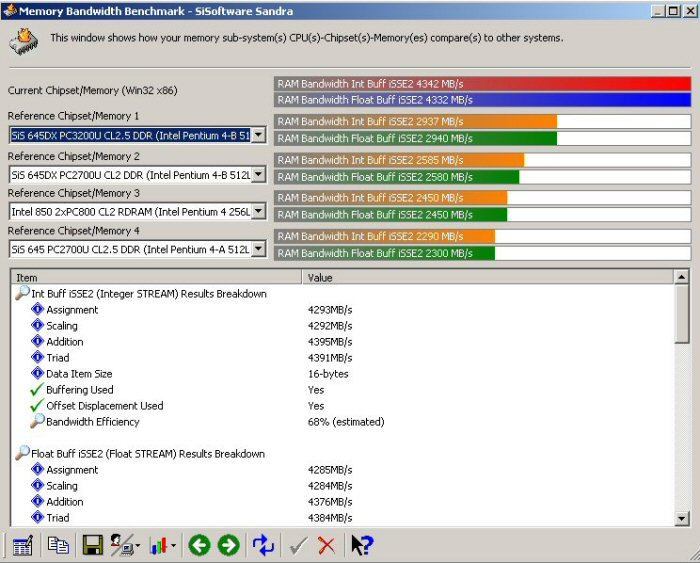Select the '16-bytes' value
Image resolution: width=700 pixels, height=563 pixels.
click(x=328, y=373)
